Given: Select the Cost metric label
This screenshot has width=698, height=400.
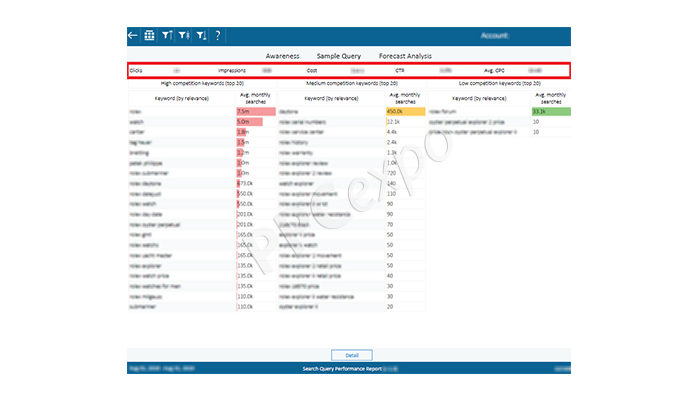Looking at the screenshot, I should click(312, 70).
